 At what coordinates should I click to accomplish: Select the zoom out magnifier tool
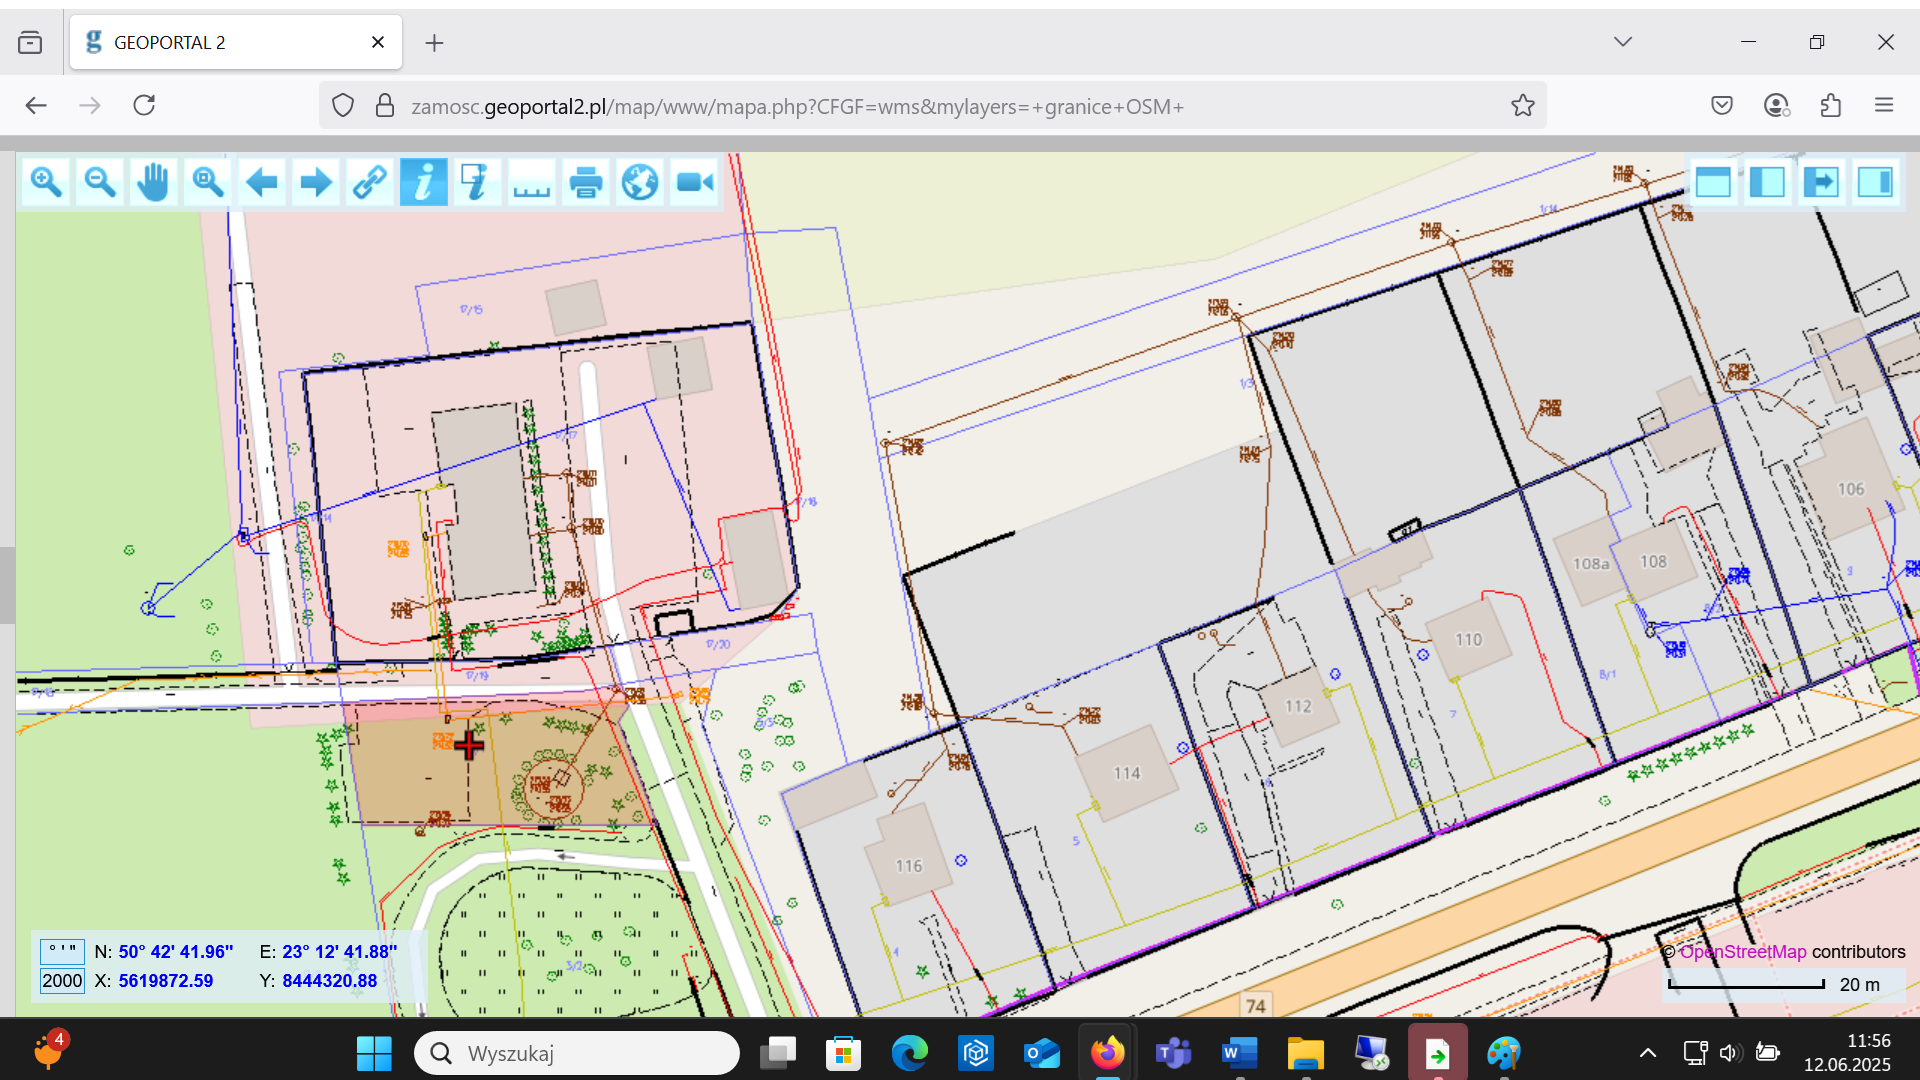click(x=100, y=182)
